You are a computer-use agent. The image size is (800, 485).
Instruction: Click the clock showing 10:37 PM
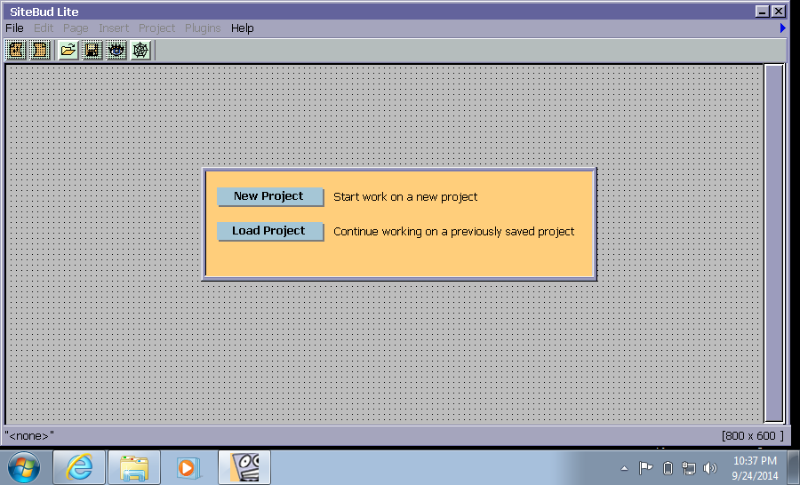[755, 467]
